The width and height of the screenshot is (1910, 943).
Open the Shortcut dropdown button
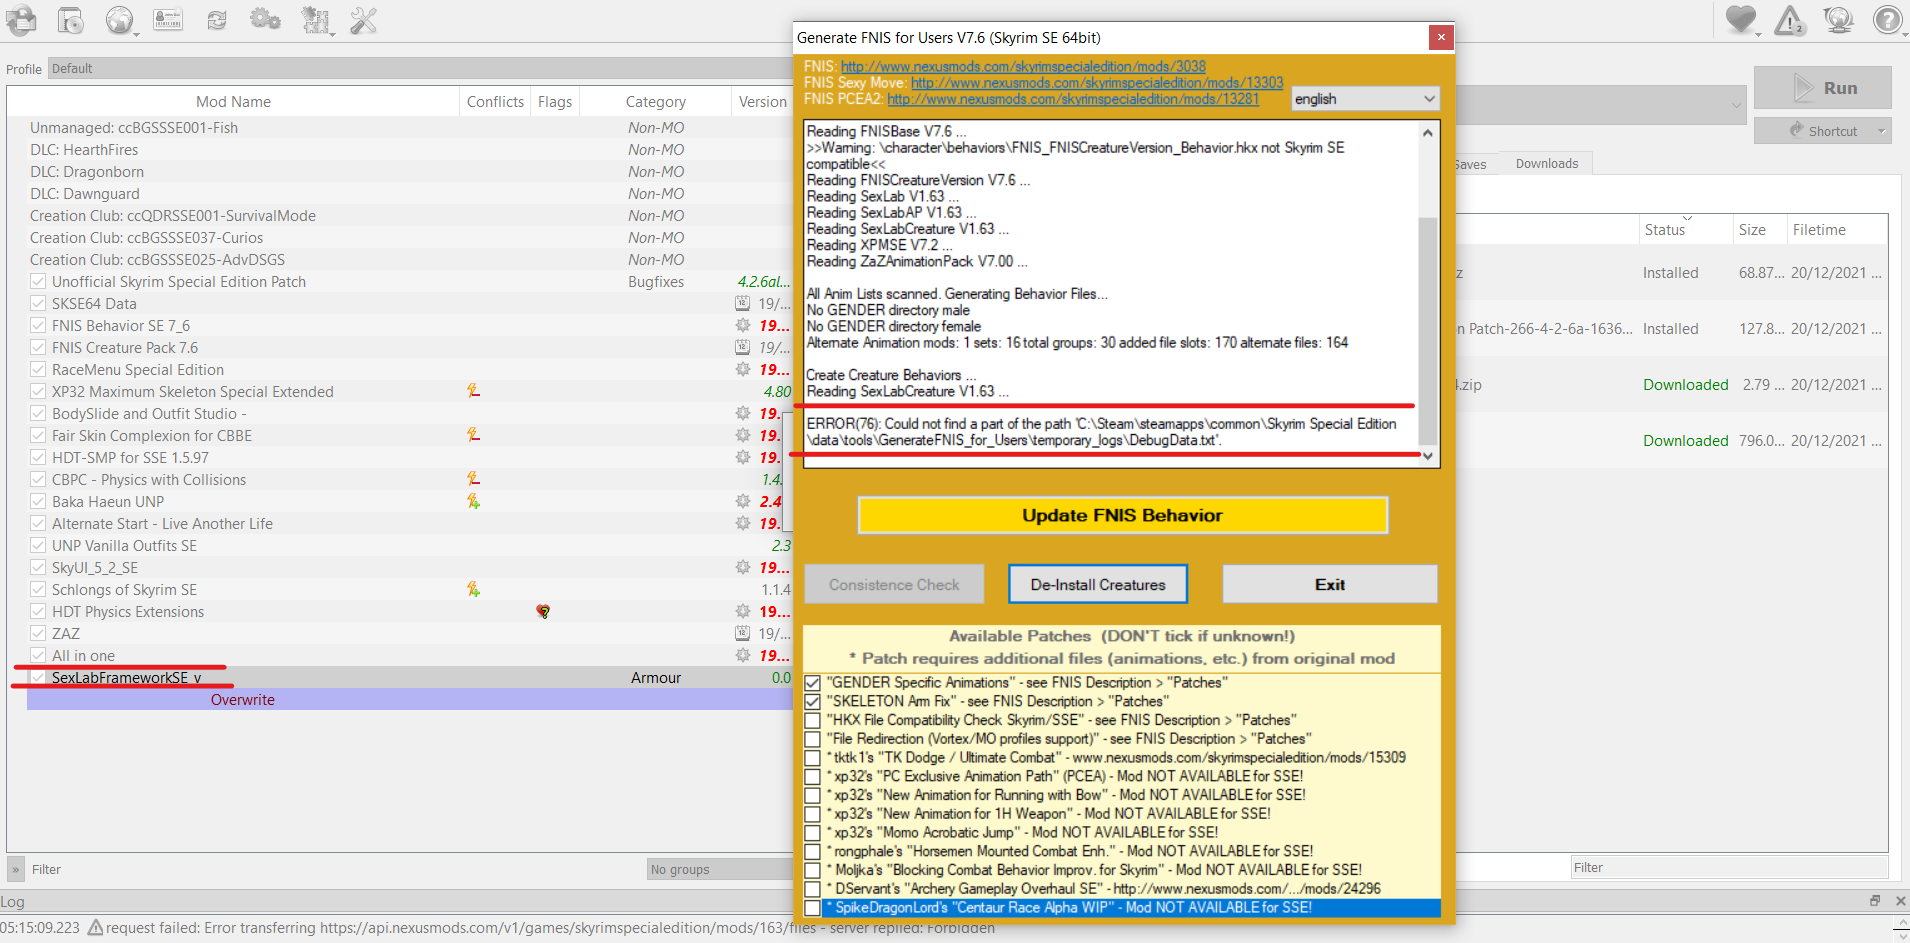[1822, 131]
